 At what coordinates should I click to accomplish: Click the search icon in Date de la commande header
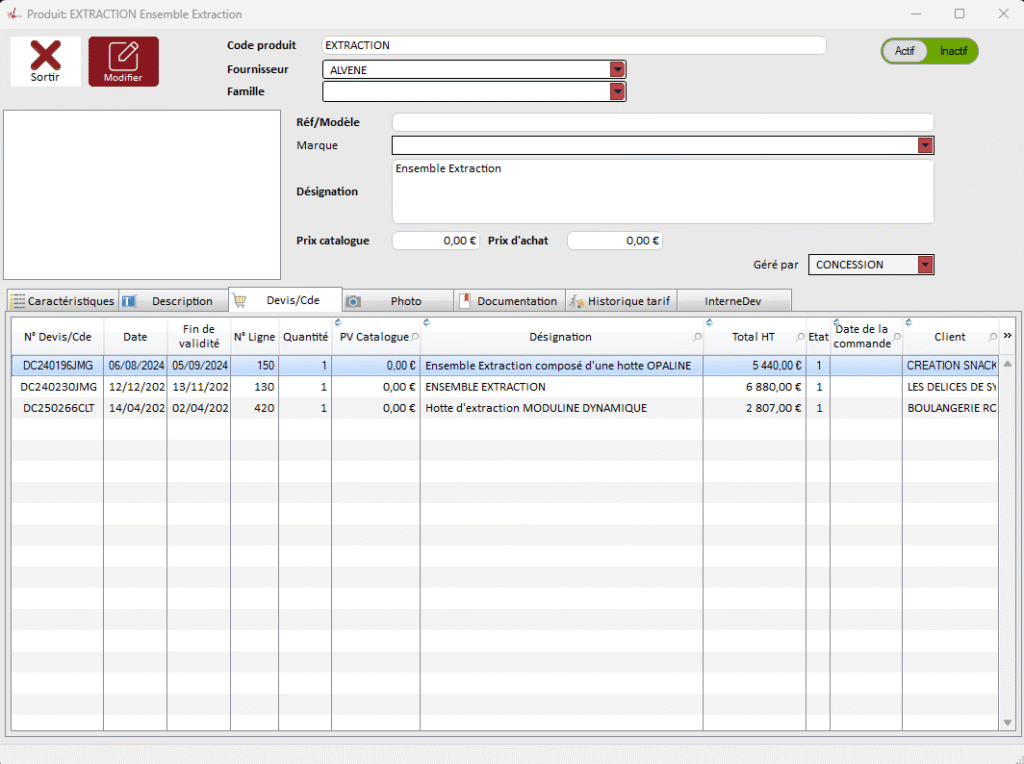(897, 338)
